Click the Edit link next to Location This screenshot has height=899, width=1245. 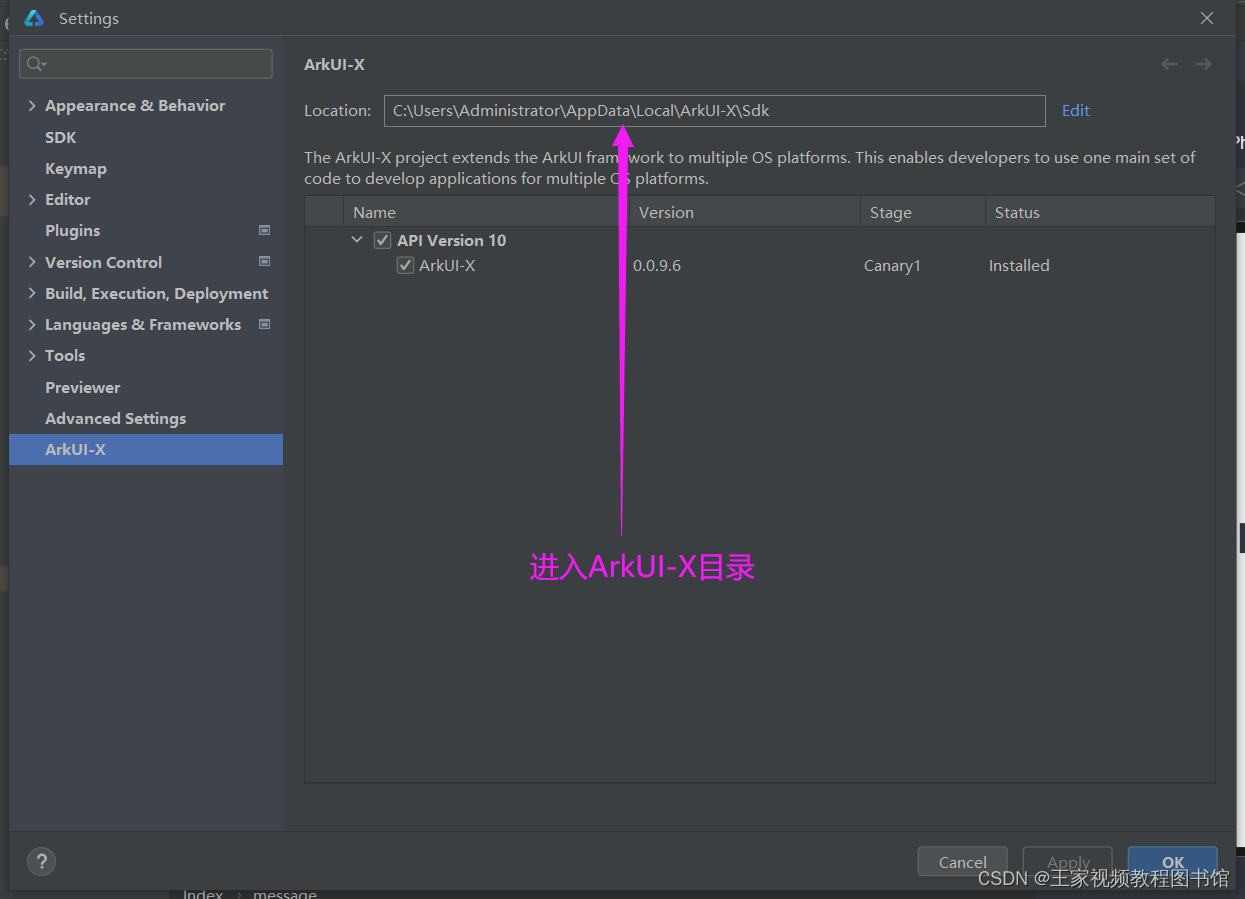pos(1076,111)
